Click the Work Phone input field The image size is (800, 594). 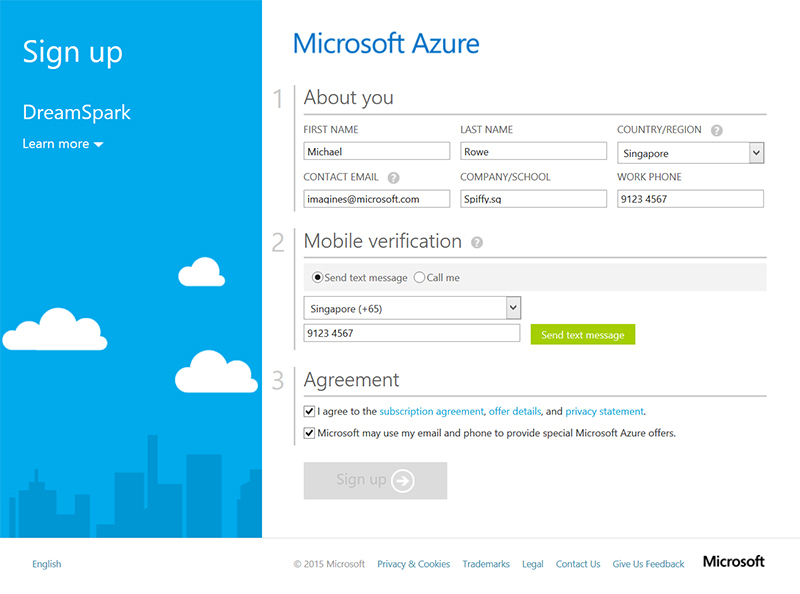690,199
